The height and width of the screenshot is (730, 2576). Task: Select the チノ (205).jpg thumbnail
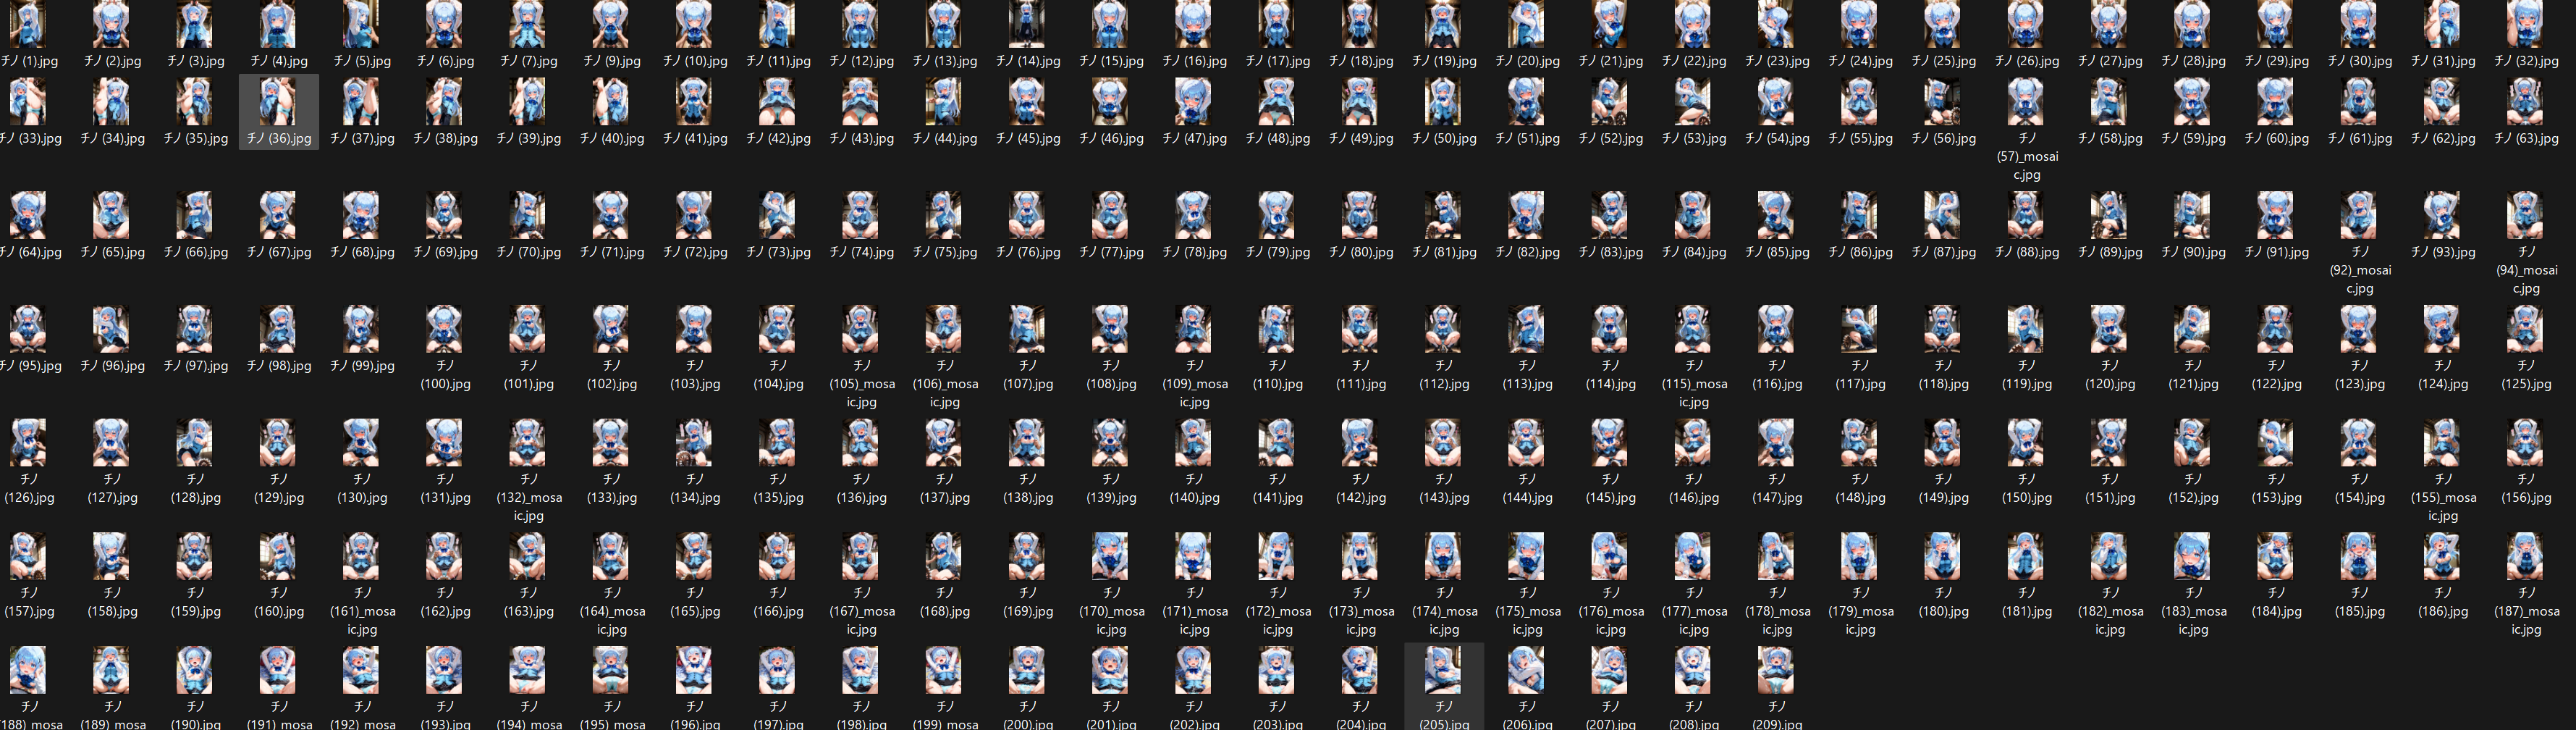[x=1444, y=670]
